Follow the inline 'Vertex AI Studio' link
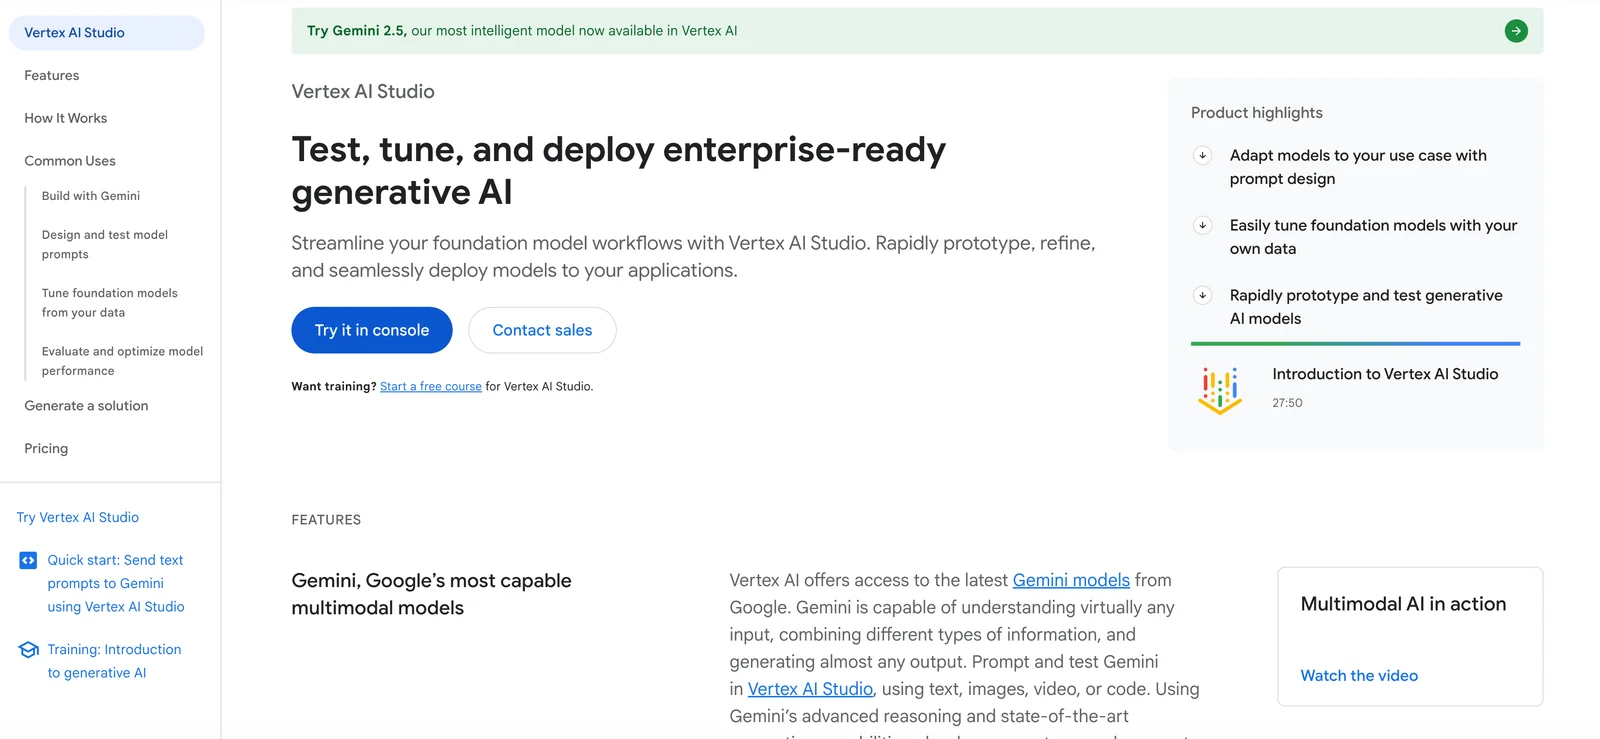Image resolution: width=1600 pixels, height=739 pixels. (810, 689)
